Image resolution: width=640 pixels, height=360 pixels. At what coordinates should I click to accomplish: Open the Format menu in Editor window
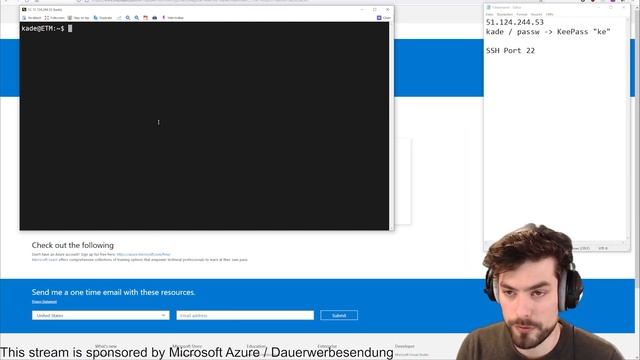point(522,14)
